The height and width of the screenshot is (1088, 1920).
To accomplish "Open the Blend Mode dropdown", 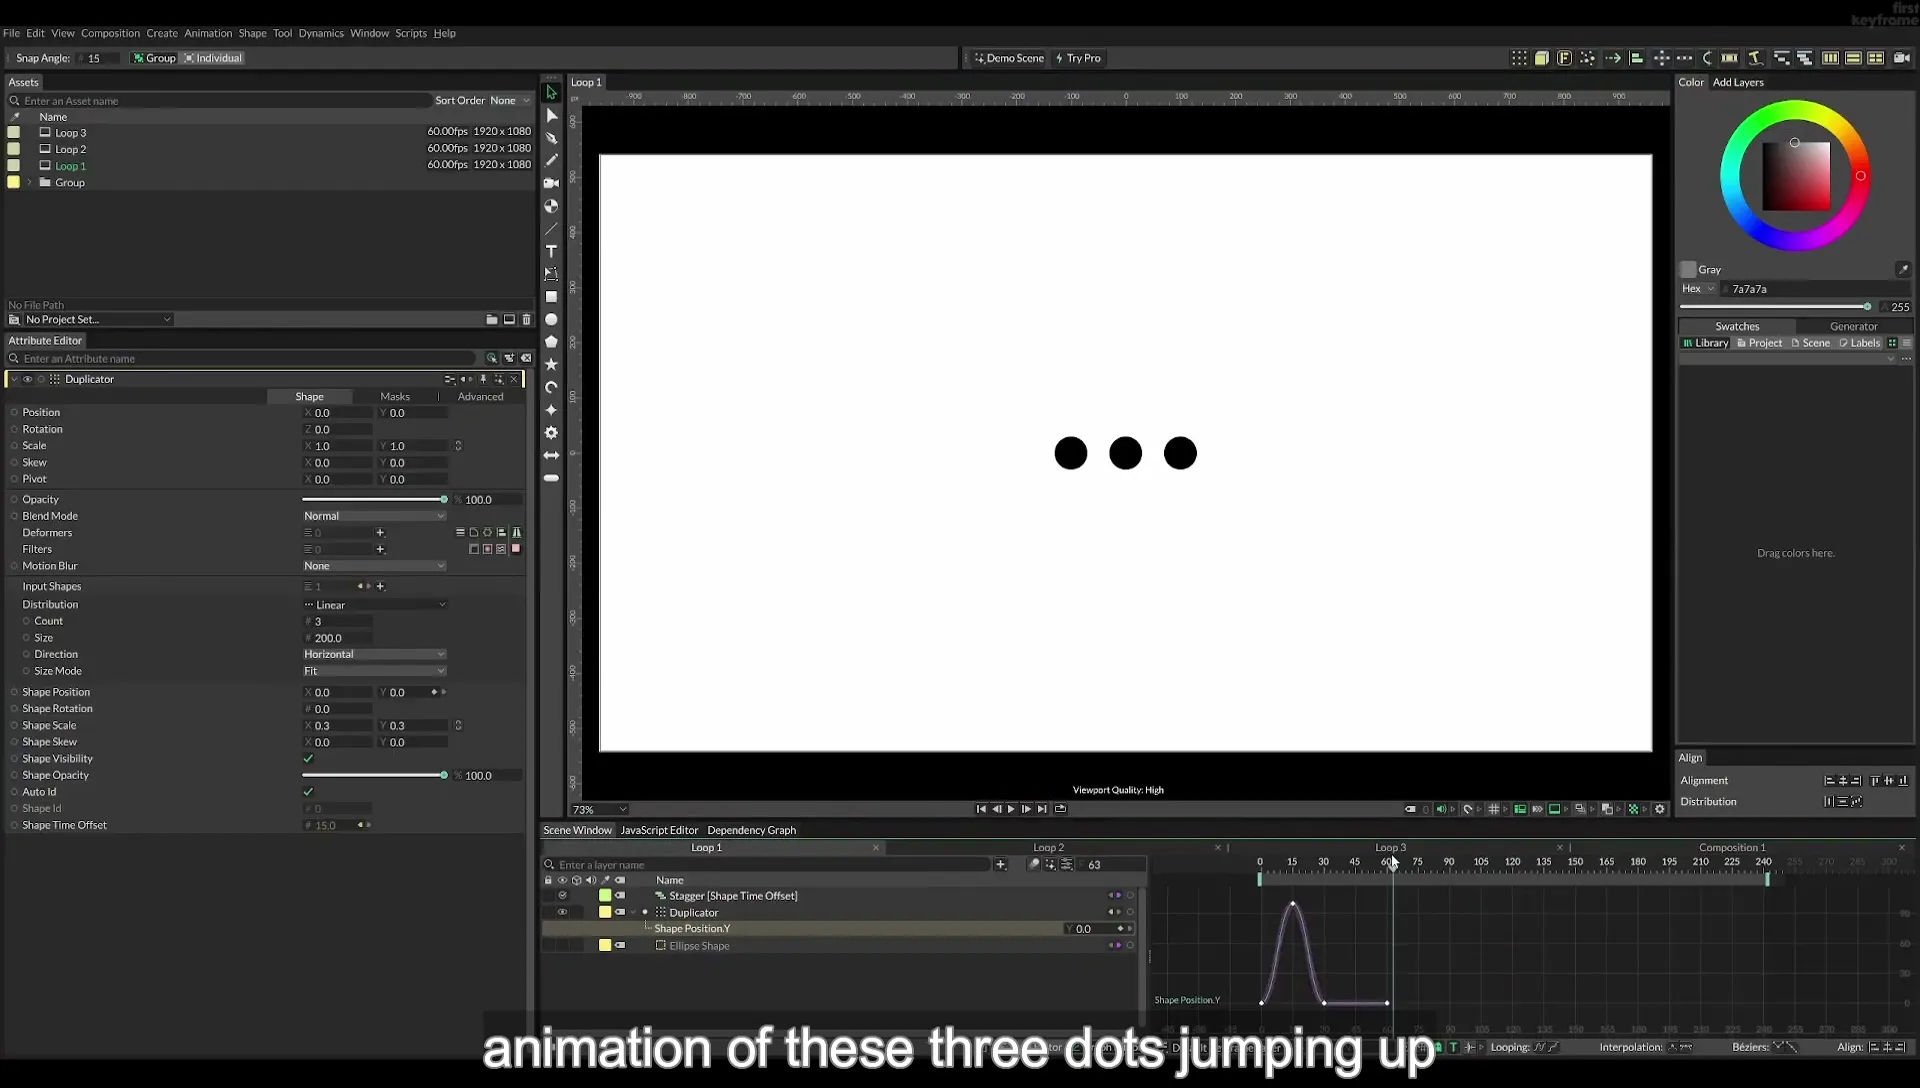I will (x=374, y=516).
